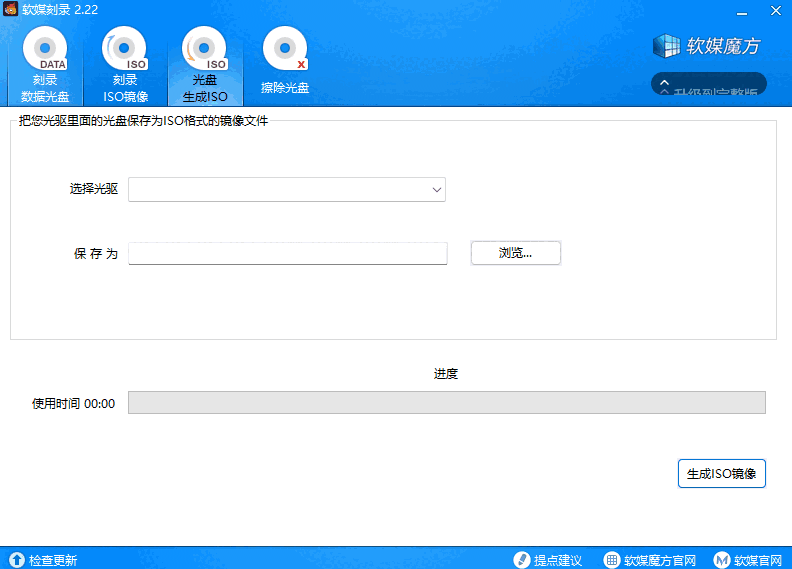
Task: Click the 提点建议 pencil icon
Action: (x=521, y=559)
